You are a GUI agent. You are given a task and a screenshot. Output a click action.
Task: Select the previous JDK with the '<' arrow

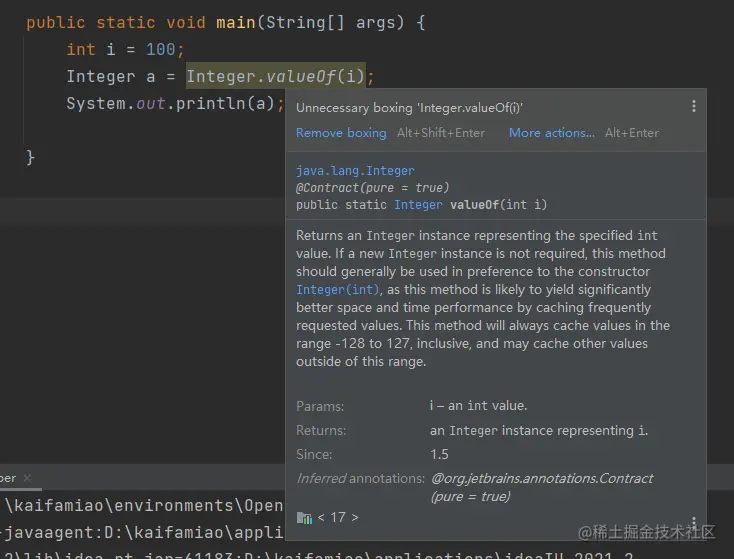[x=321, y=517]
